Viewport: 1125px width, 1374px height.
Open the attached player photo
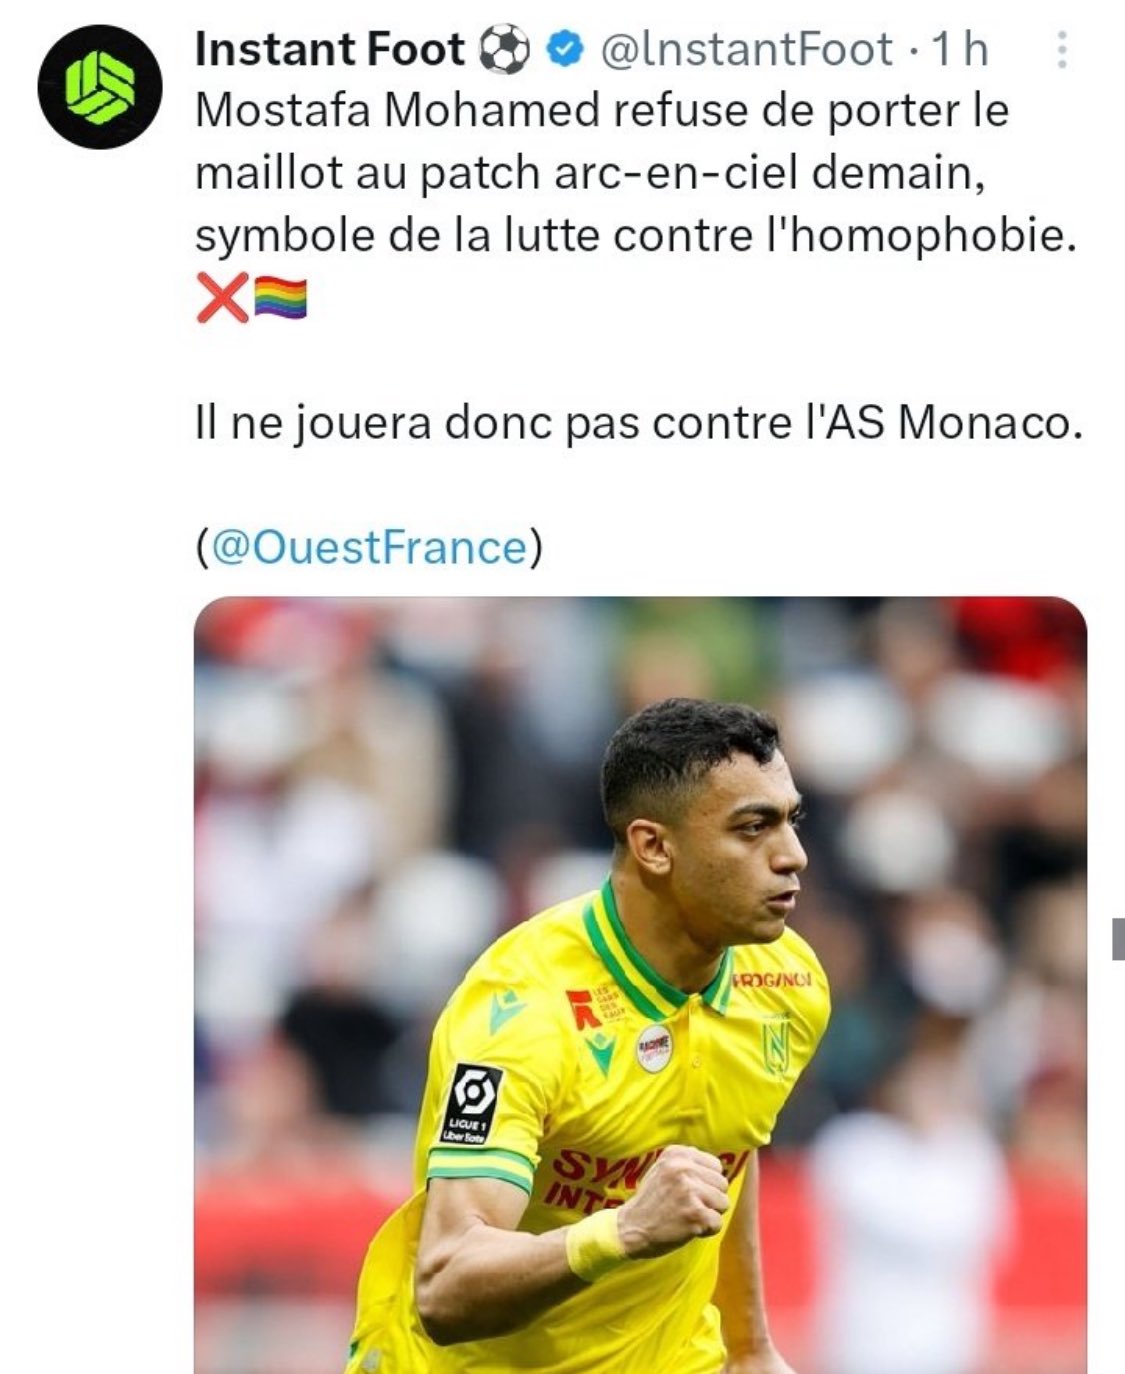click(640, 985)
